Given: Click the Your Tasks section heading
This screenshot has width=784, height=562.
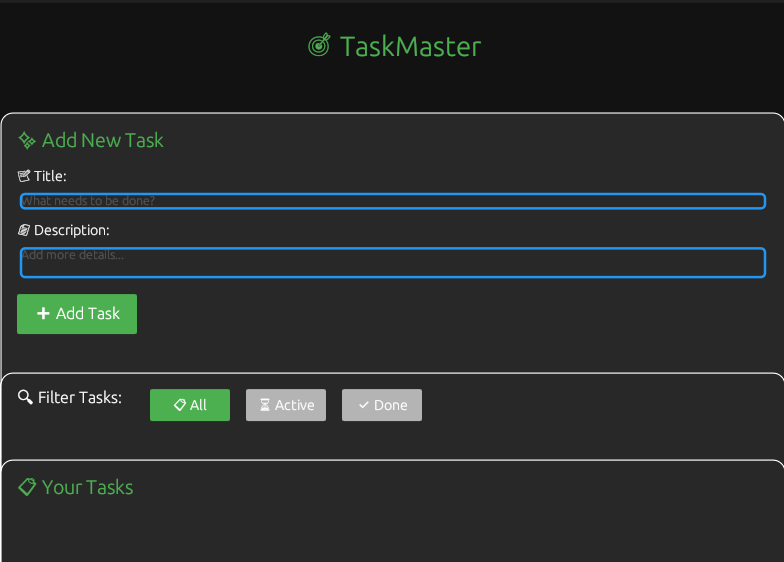Looking at the screenshot, I should [87, 488].
